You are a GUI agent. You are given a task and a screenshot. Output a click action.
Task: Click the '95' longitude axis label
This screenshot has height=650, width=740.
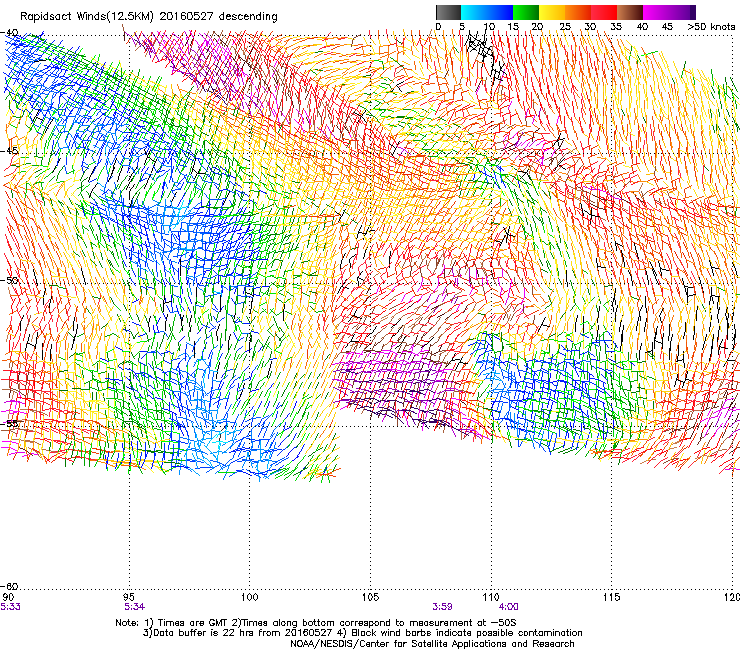coord(129,597)
